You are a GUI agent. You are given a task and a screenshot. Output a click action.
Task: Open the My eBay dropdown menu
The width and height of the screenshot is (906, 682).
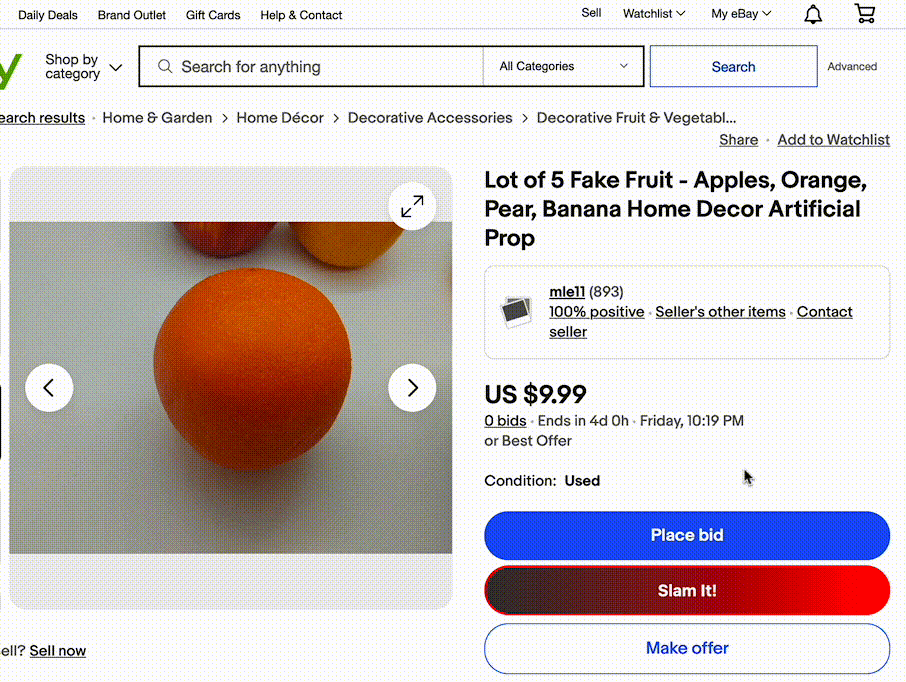(x=741, y=14)
